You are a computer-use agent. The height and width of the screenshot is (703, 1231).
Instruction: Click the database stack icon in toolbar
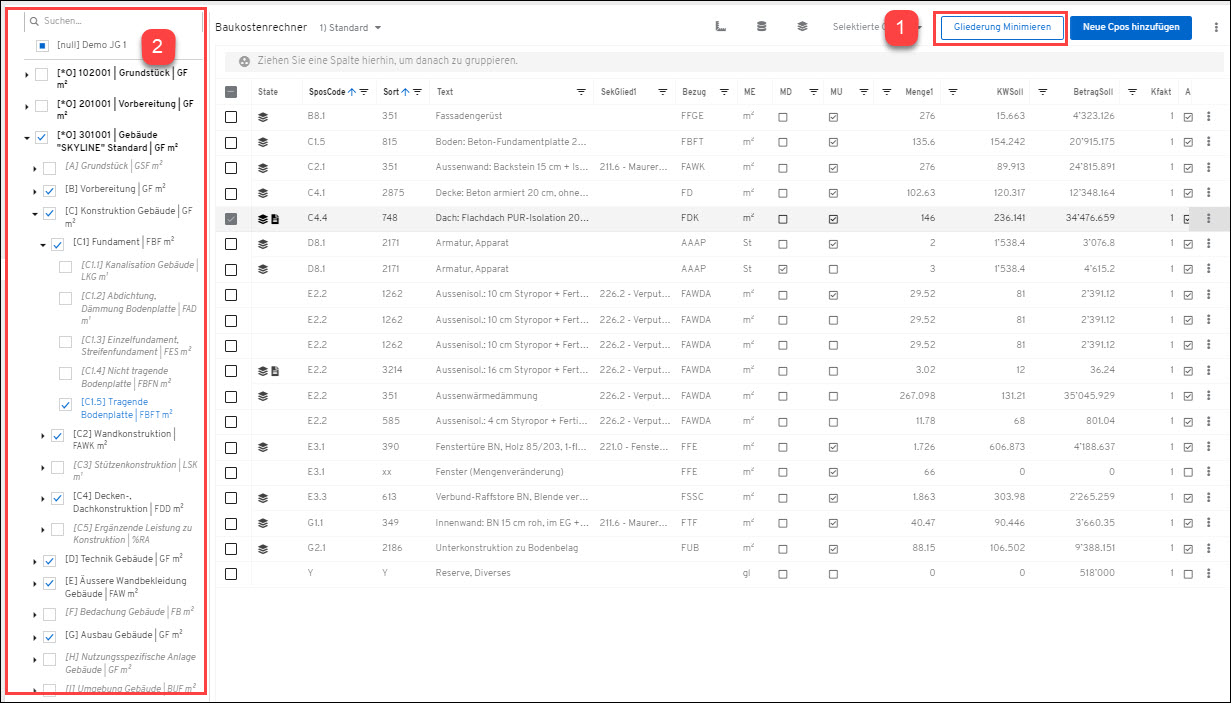tap(761, 27)
